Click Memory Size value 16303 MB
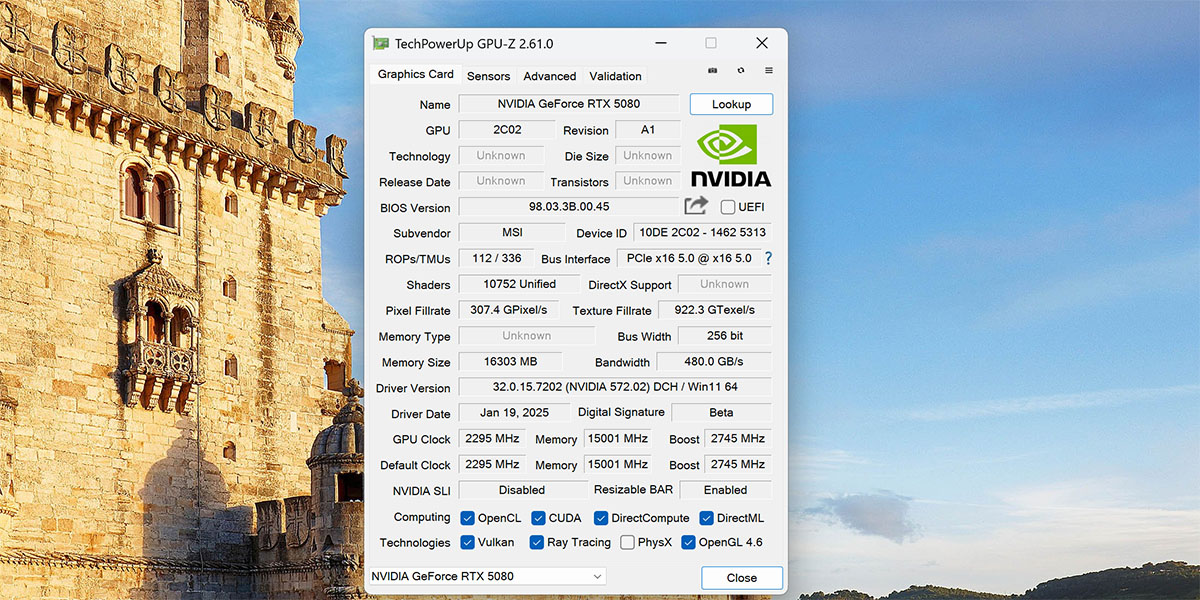 510,362
